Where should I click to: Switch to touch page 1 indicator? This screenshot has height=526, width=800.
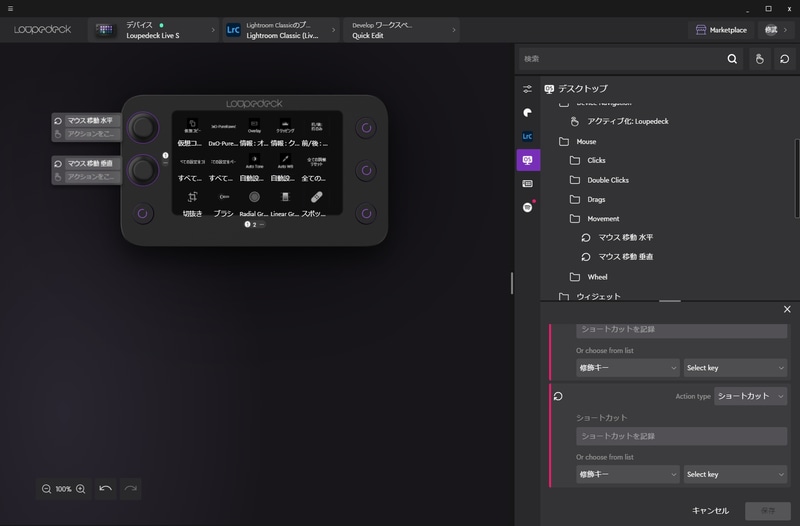(247, 224)
